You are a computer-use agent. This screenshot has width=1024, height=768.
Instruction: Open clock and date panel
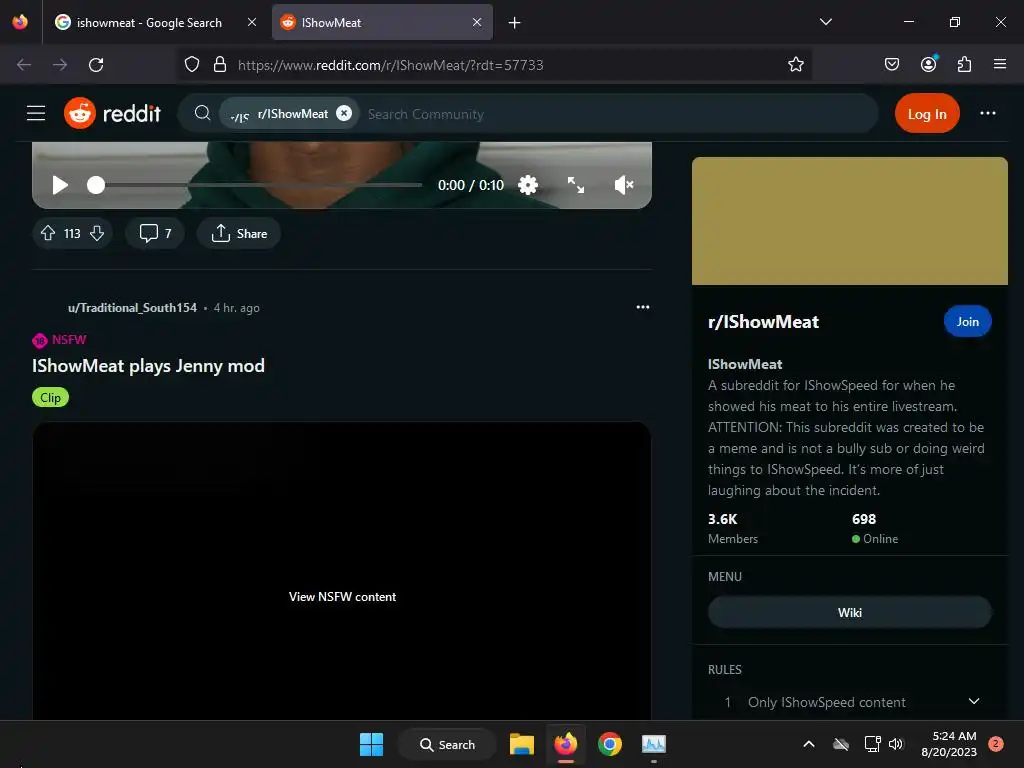click(x=949, y=744)
